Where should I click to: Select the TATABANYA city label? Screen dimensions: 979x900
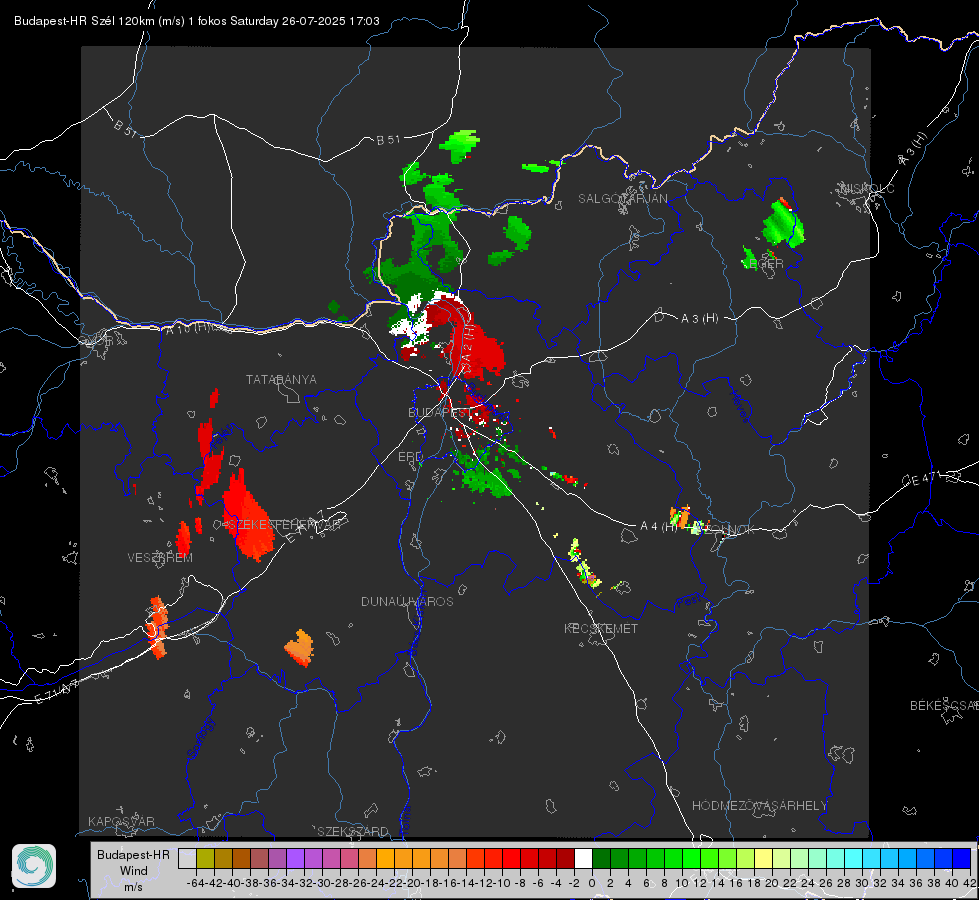pos(281,379)
